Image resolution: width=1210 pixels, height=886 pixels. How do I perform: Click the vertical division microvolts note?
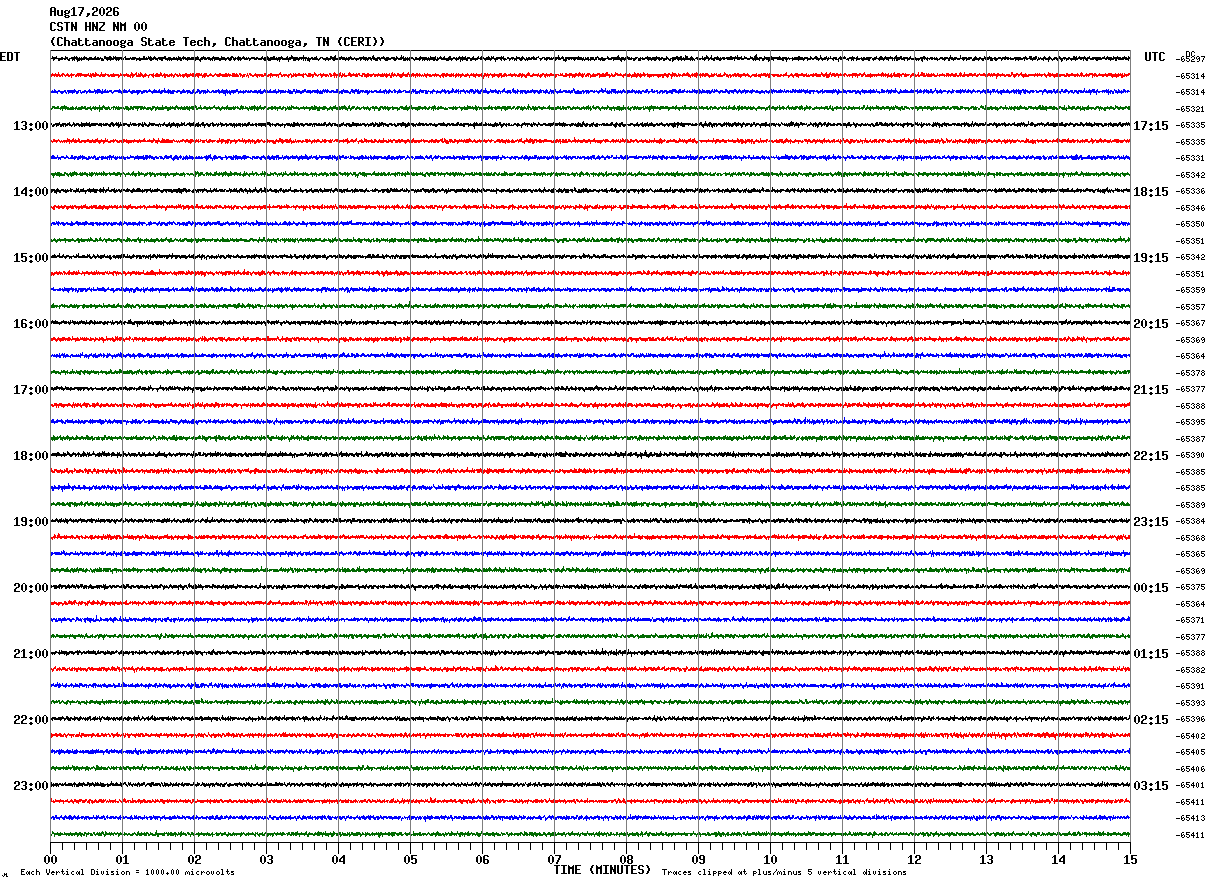click(127, 872)
